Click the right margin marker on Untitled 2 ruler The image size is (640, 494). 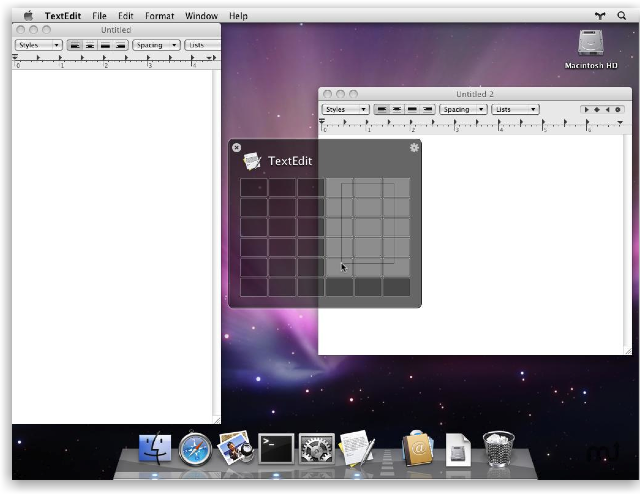[x=620, y=122]
